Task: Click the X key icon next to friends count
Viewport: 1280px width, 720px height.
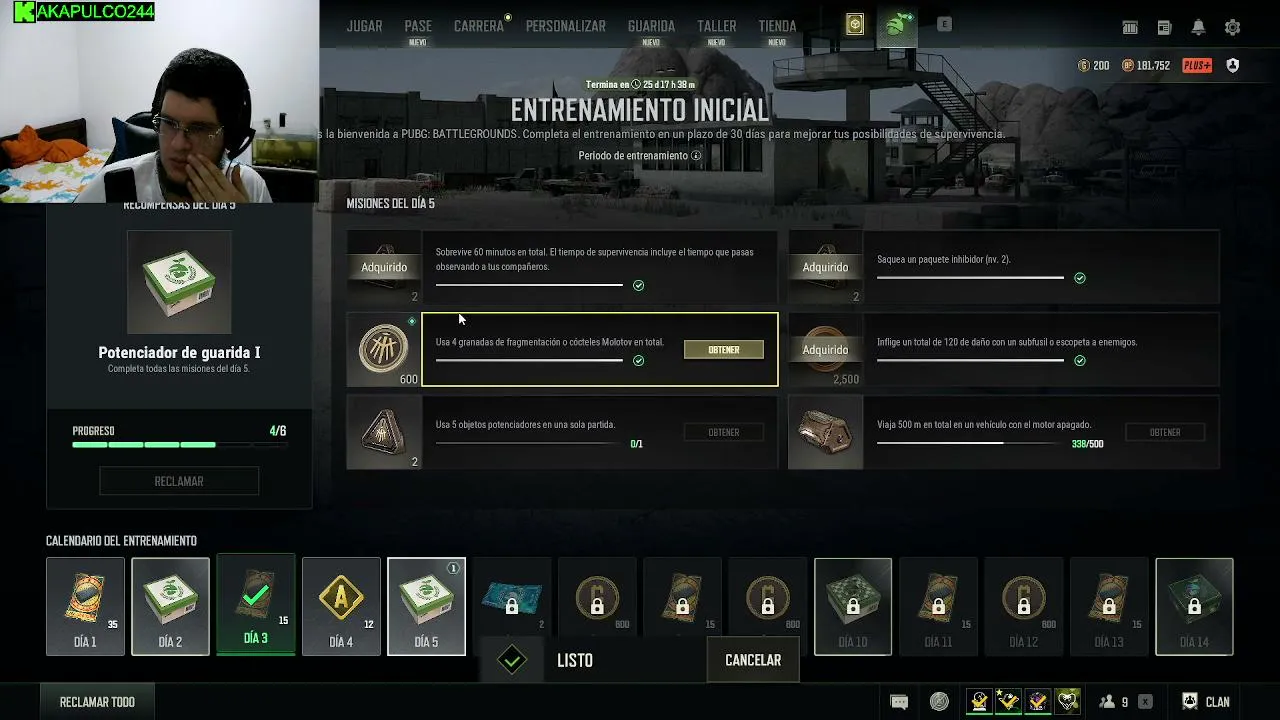Action: (x=1145, y=702)
